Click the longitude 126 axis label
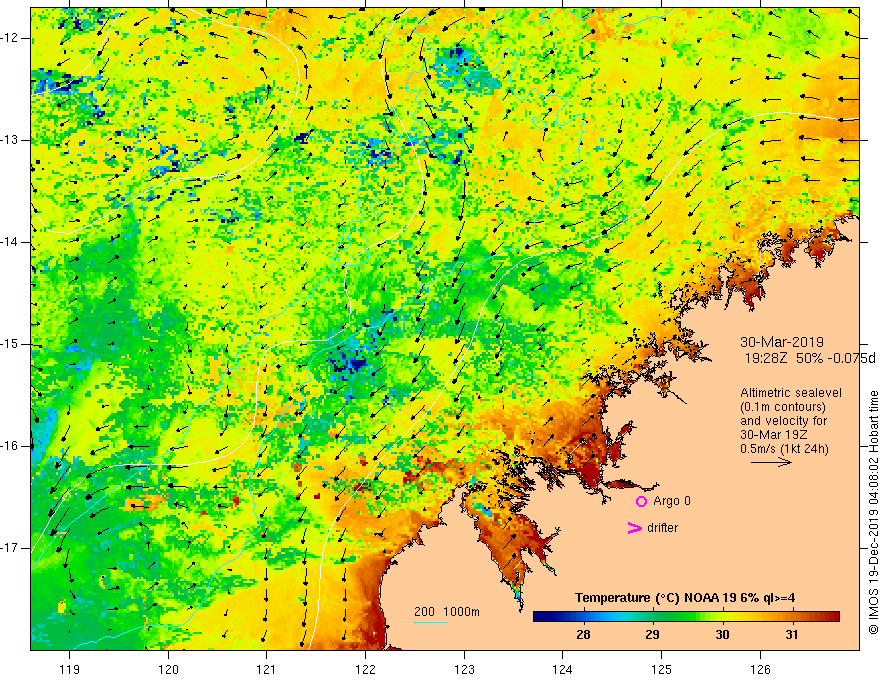 pyautogui.click(x=760, y=669)
